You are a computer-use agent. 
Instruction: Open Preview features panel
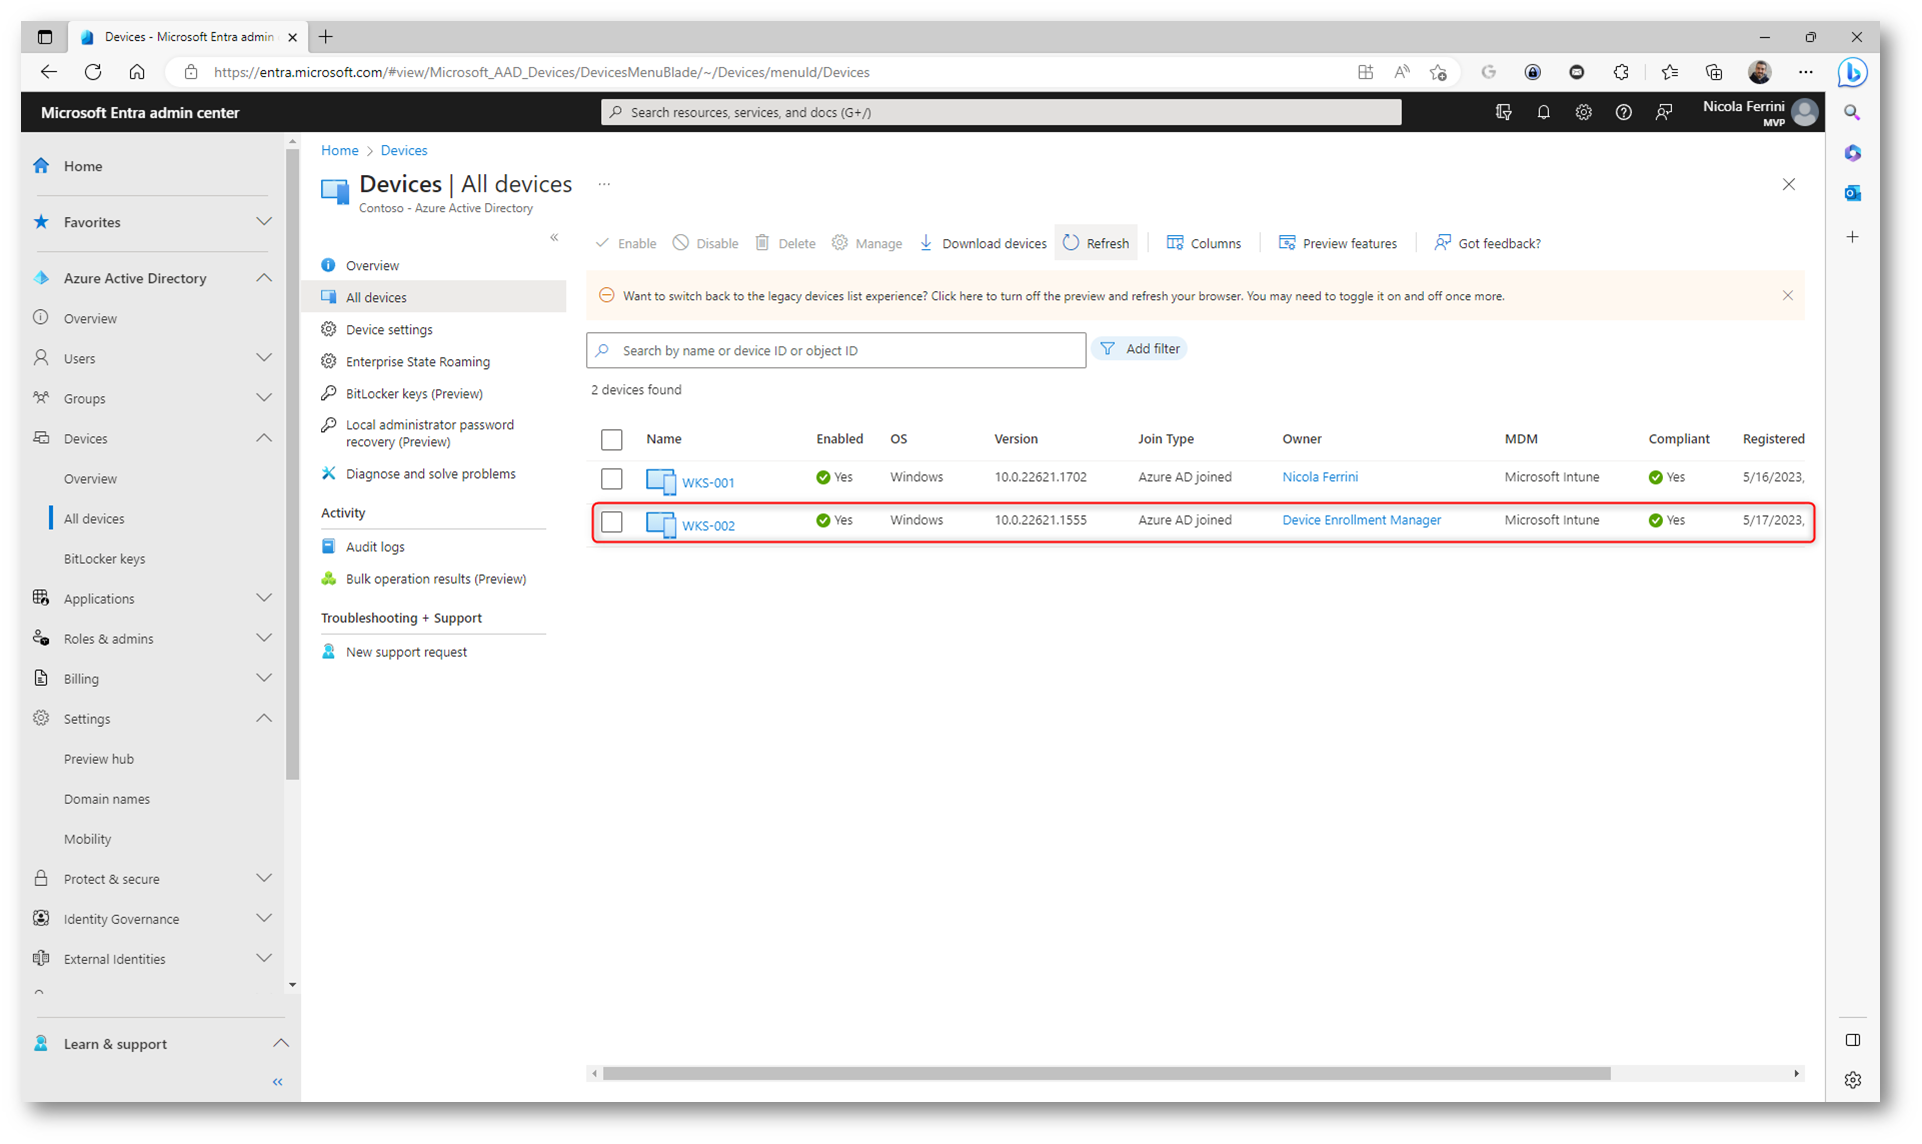coord(1337,243)
